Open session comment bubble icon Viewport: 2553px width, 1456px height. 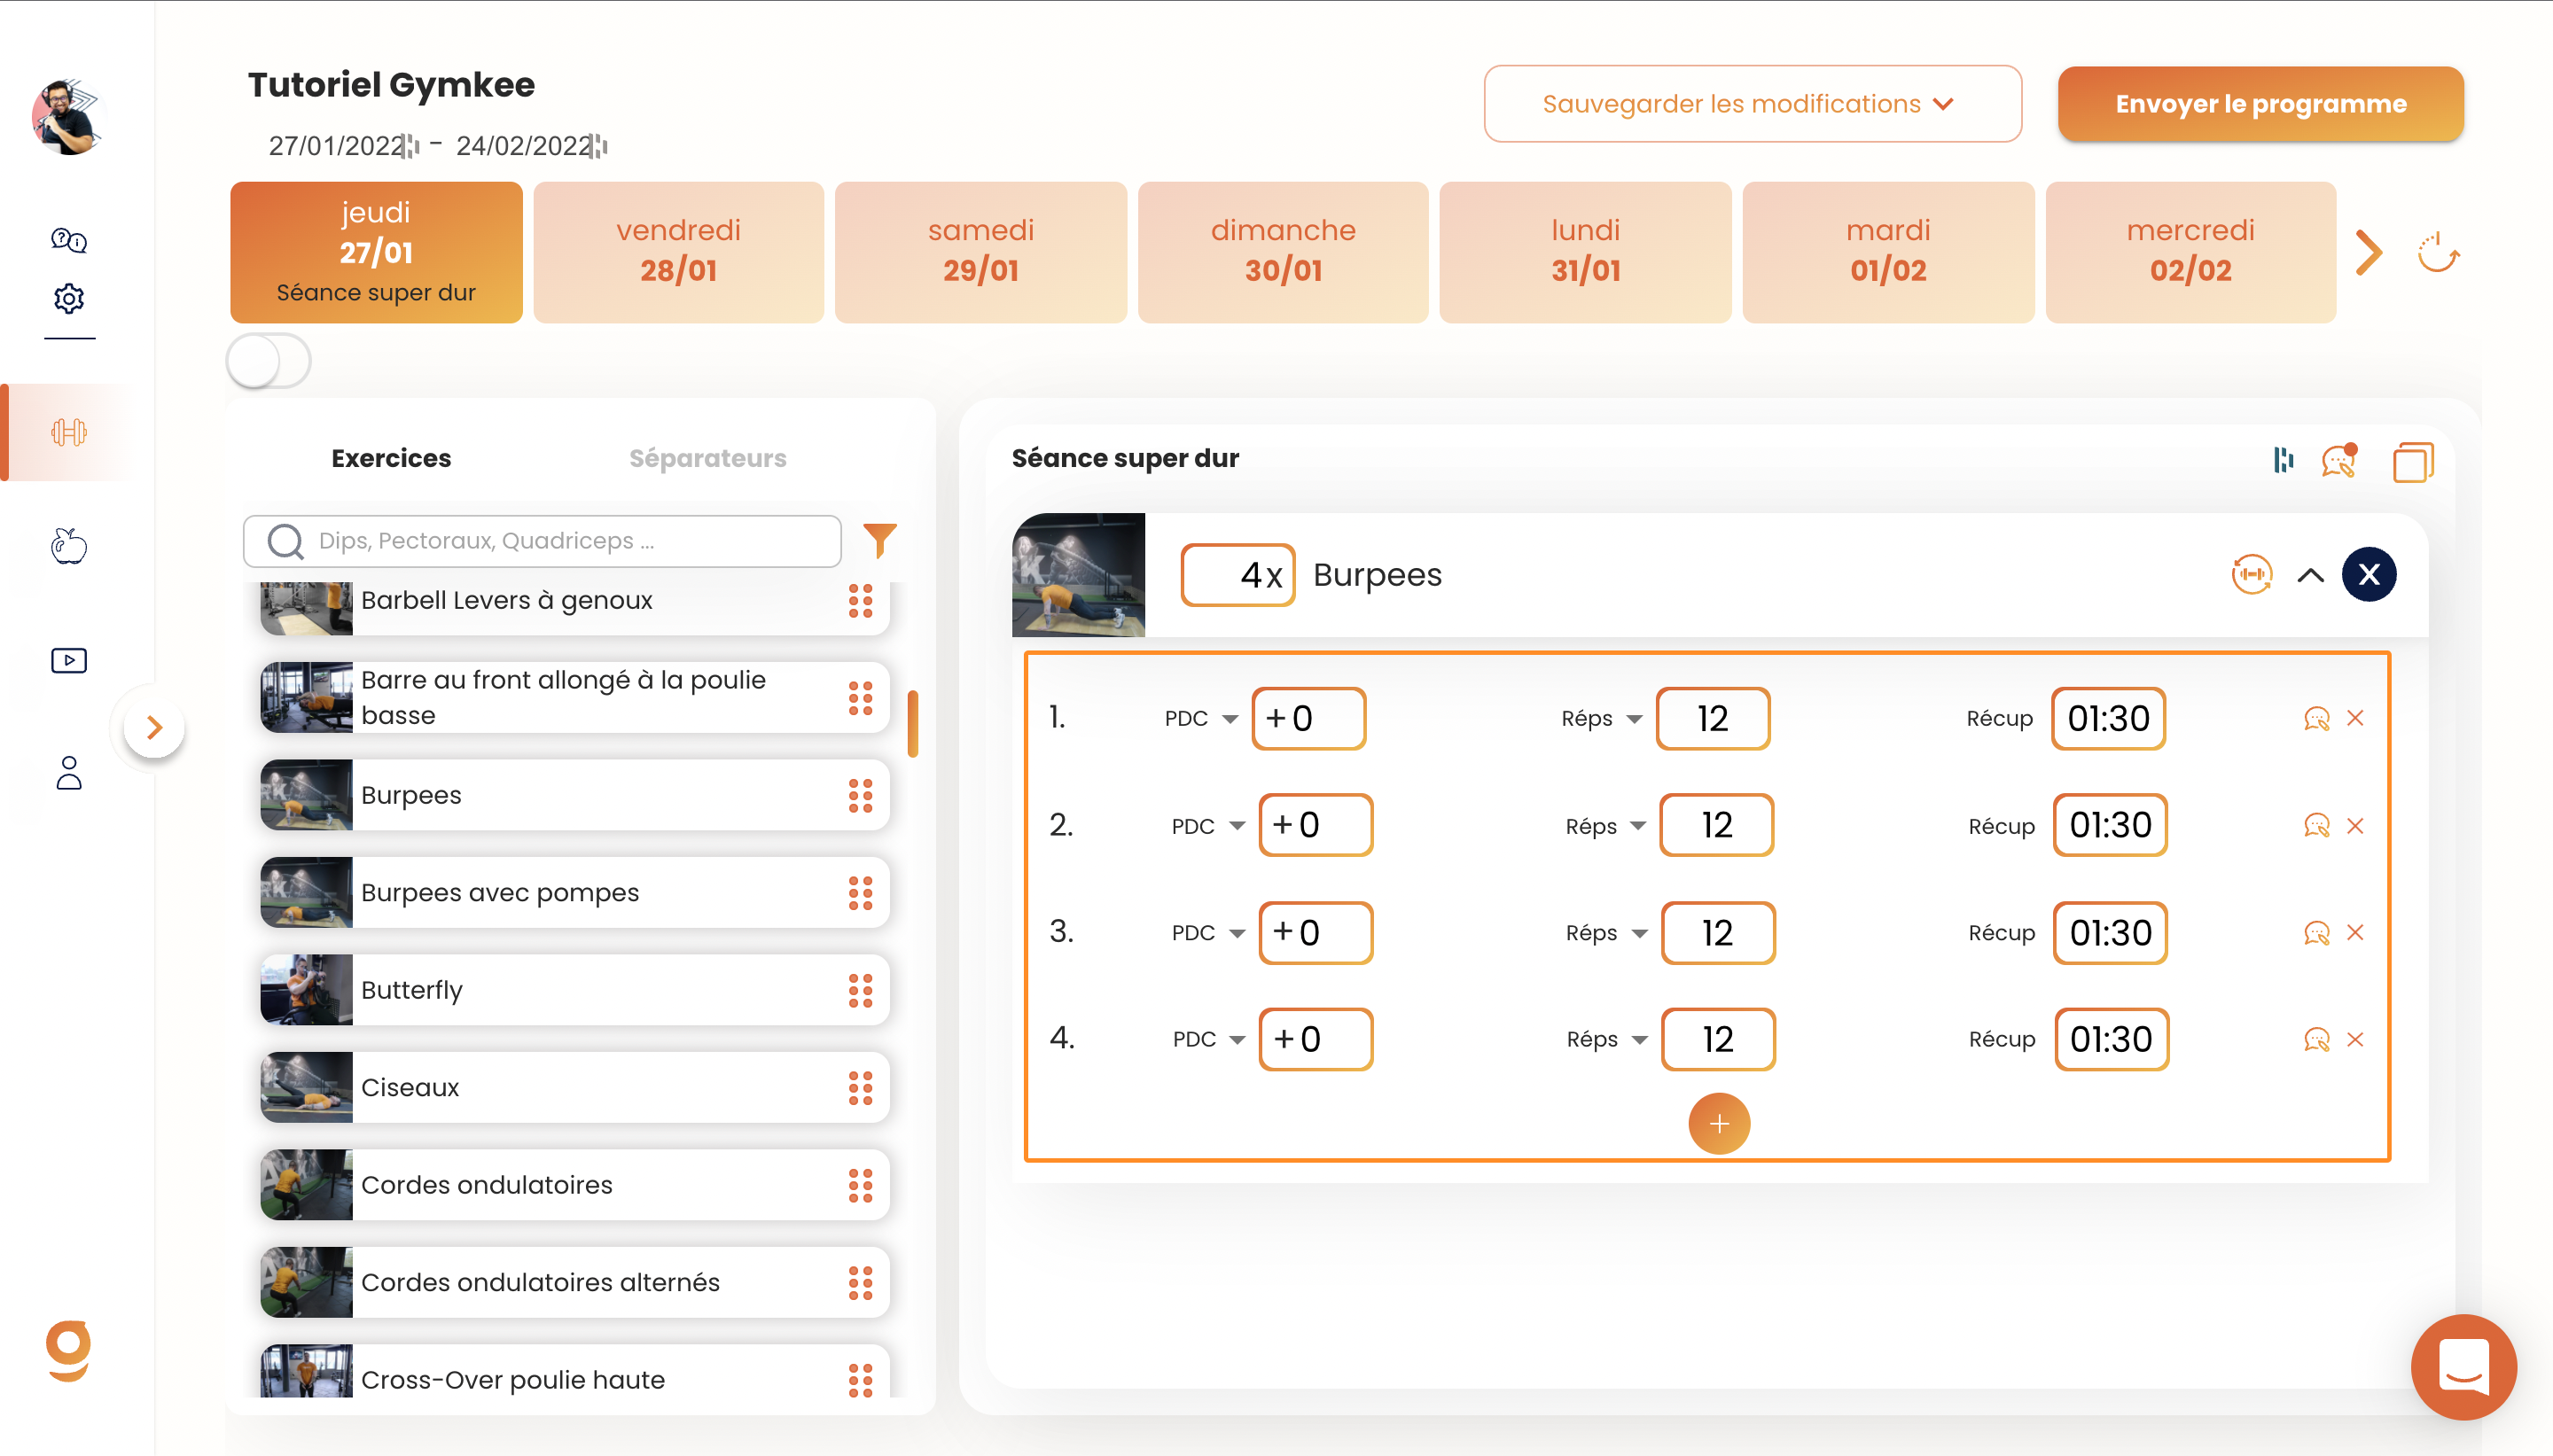pyautogui.click(x=2339, y=460)
